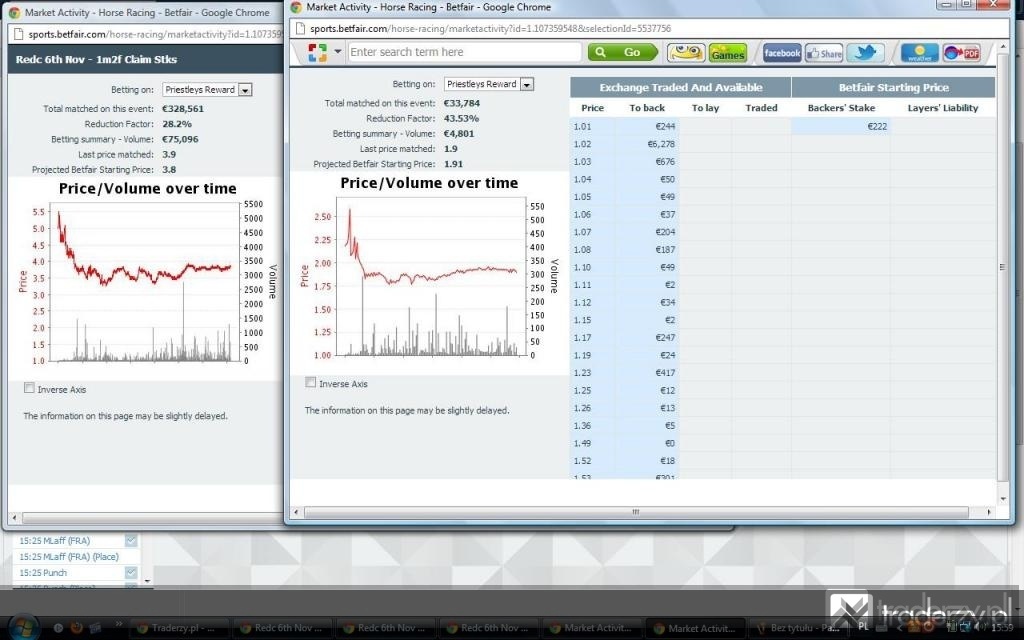Open the dropdown arrow beside the toolbar logo
The height and width of the screenshot is (640, 1024).
click(x=338, y=52)
